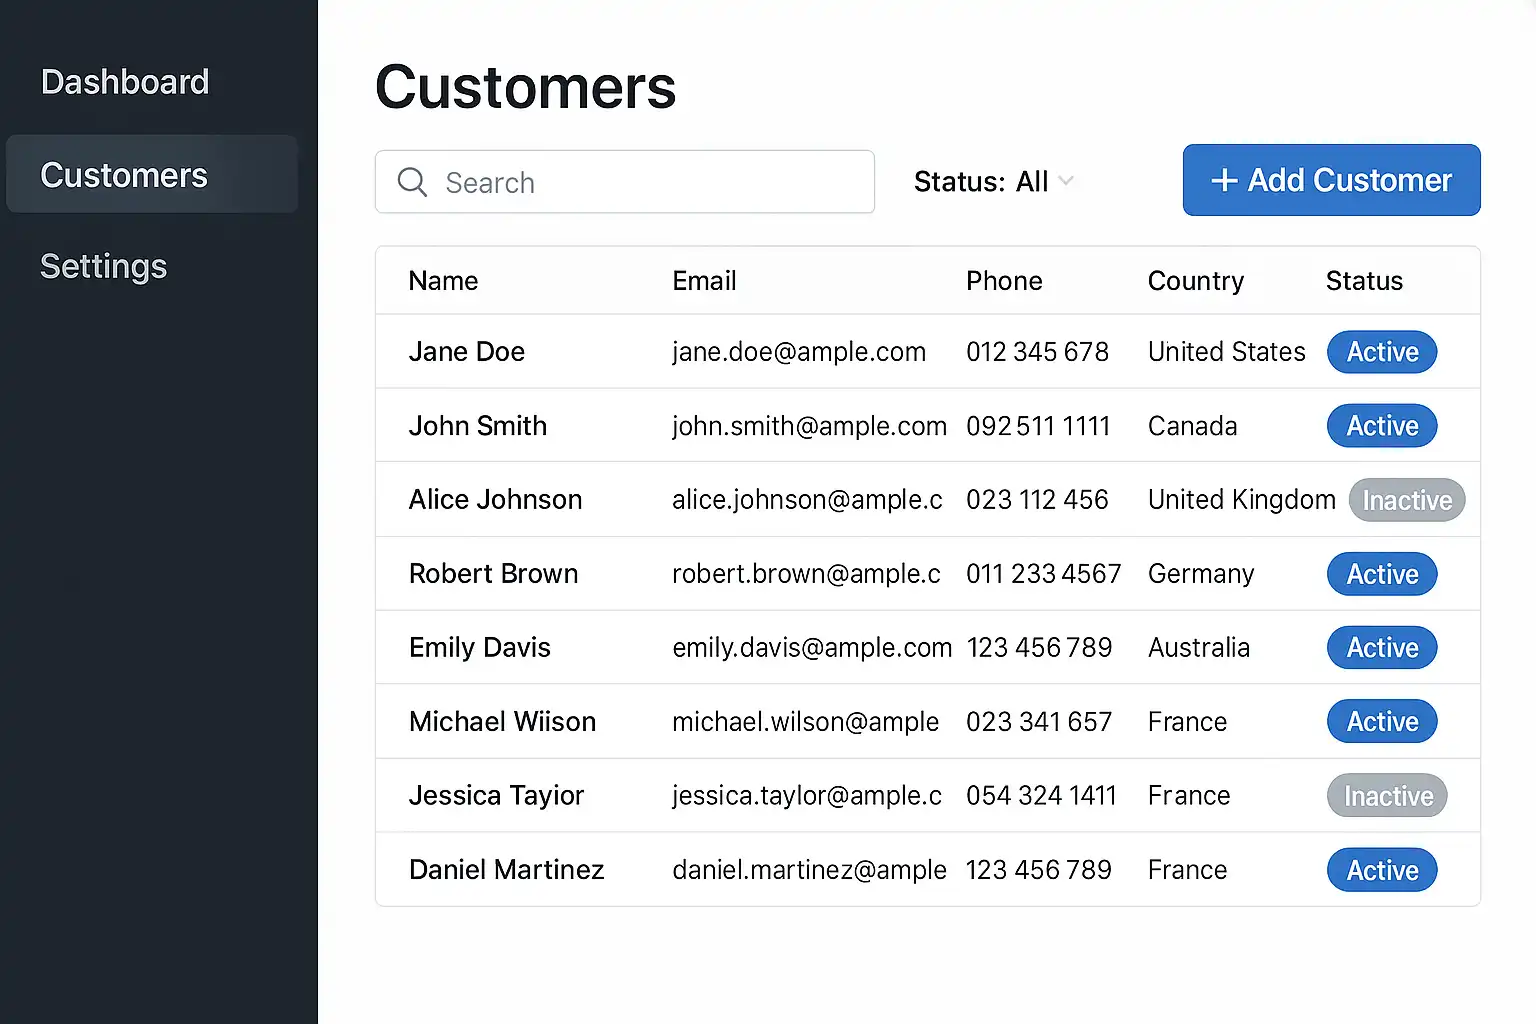Click the chevron next to Status: All
This screenshot has height=1024, width=1536.
click(1066, 181)
